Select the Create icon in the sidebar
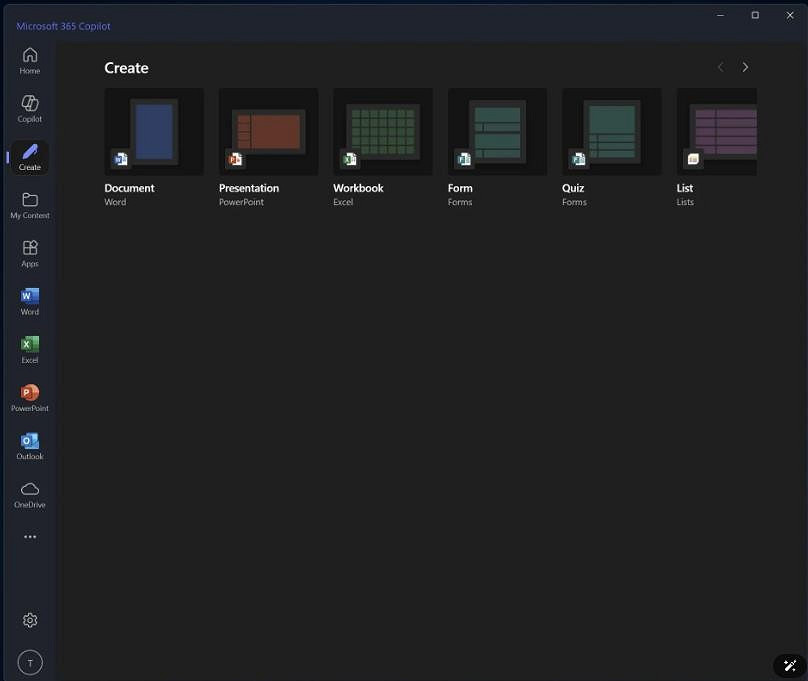The image size is (808, 681). [x=29, y=157]
